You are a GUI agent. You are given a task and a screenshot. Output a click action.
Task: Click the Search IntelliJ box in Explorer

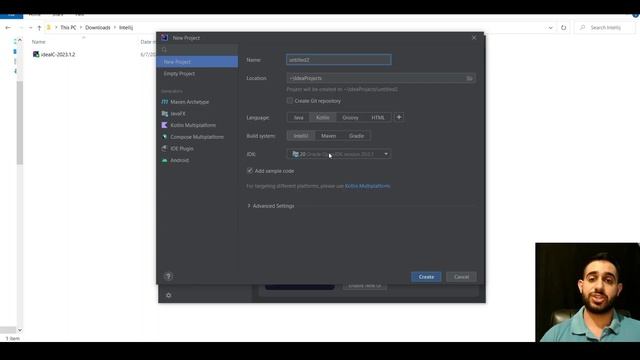tap(605, 28)
